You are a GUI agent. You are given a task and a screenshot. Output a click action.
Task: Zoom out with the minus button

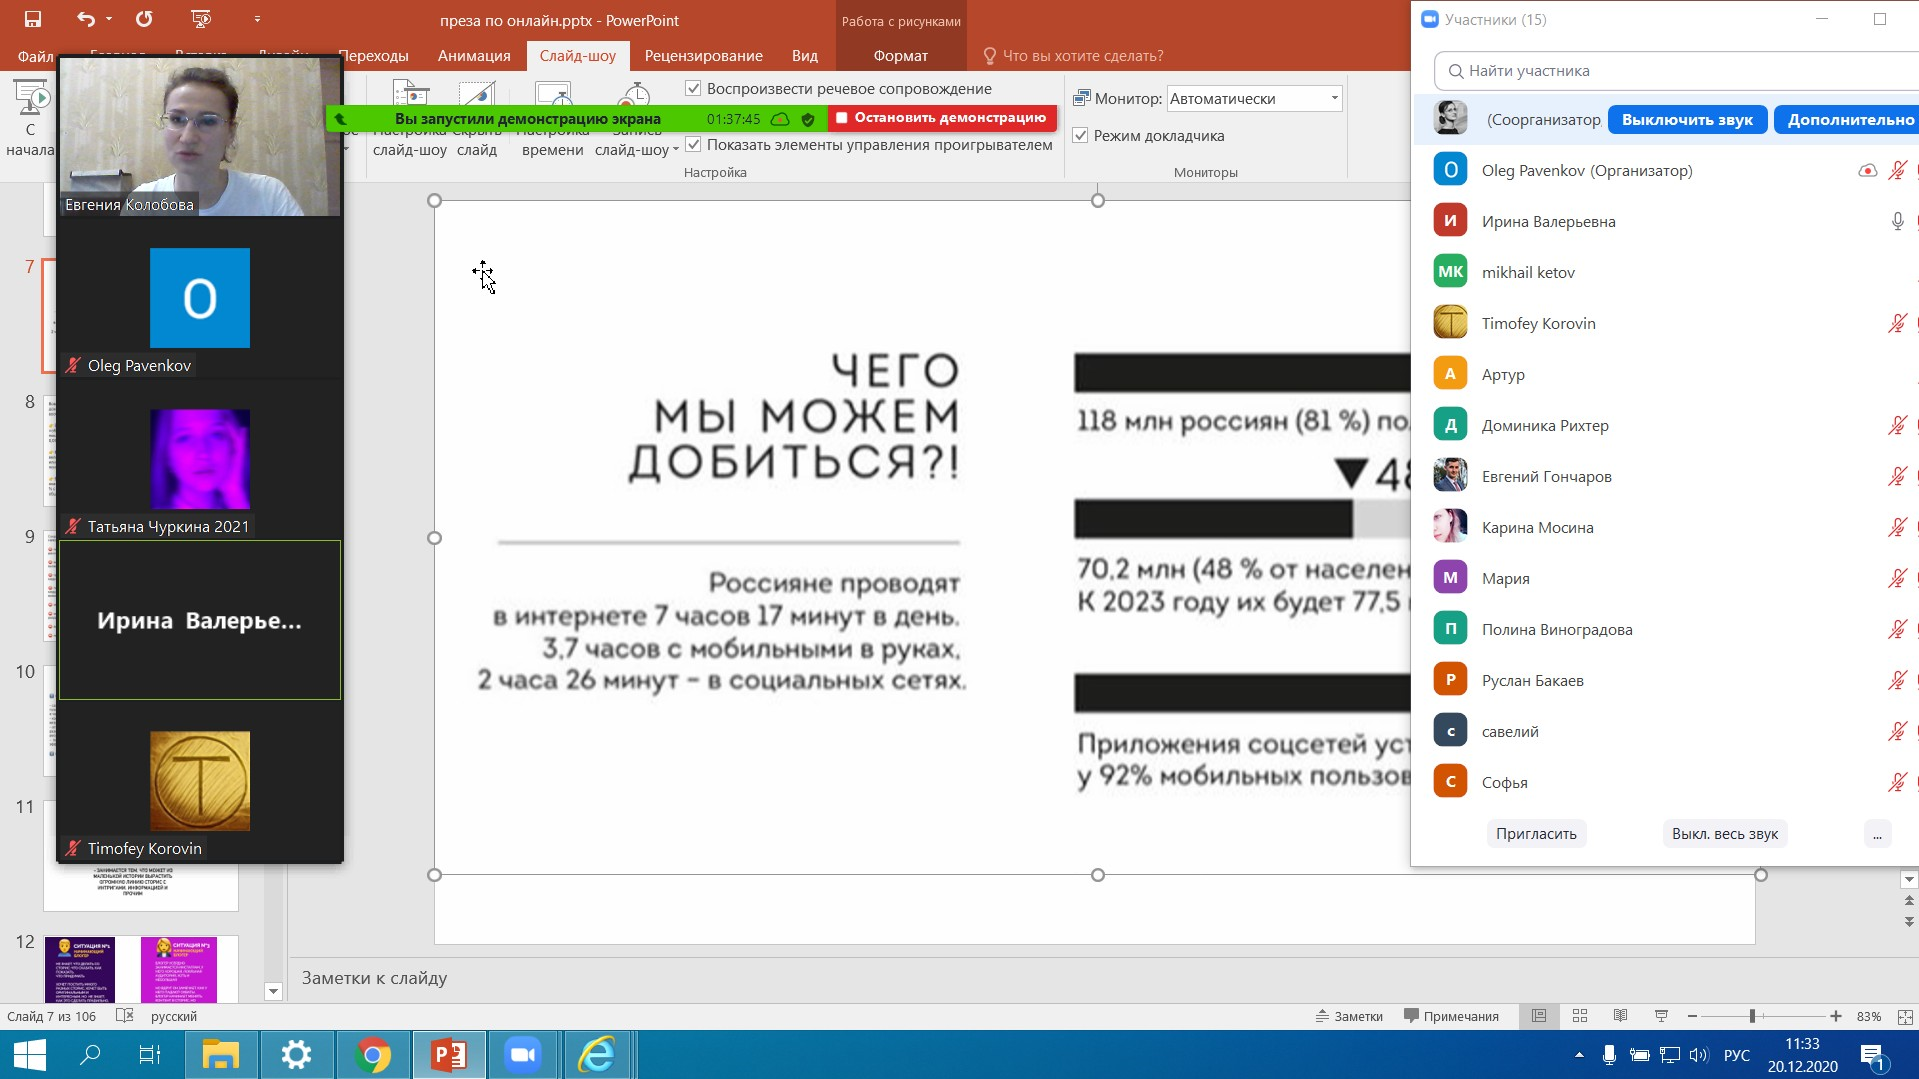click(x=1692, y=1016)
